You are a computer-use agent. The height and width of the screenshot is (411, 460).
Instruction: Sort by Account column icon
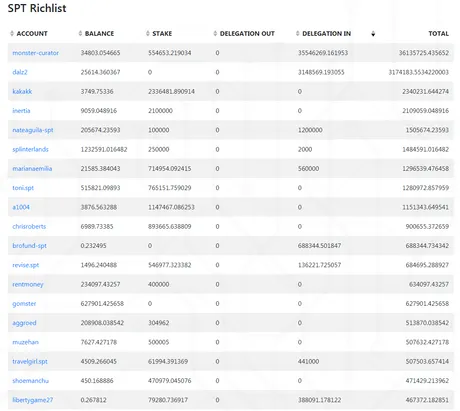[x=12, y=33]
